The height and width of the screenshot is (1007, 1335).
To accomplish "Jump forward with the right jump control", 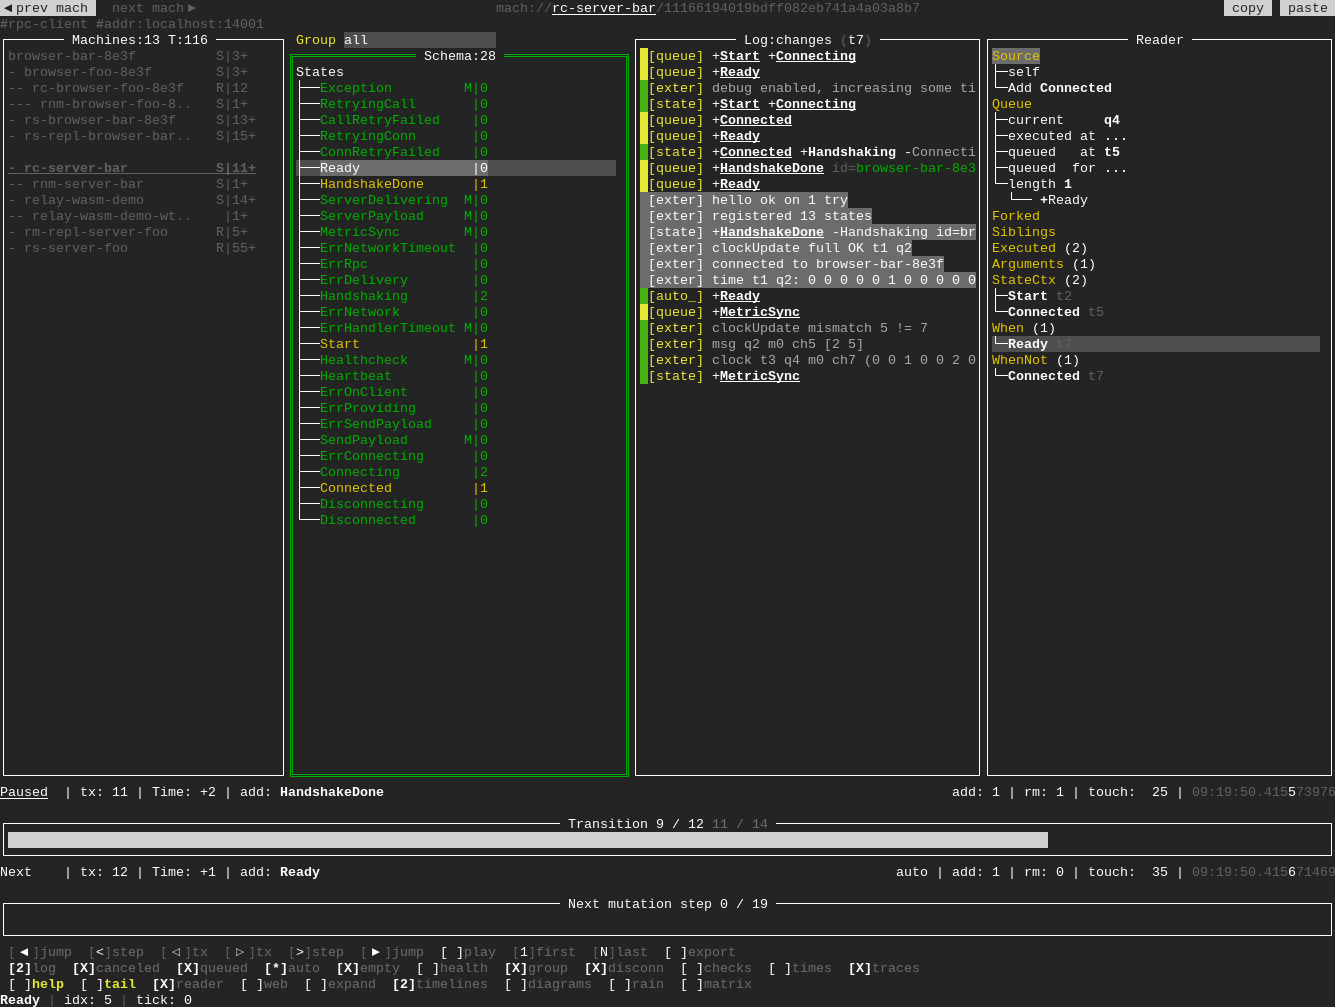I will (392, 952).
